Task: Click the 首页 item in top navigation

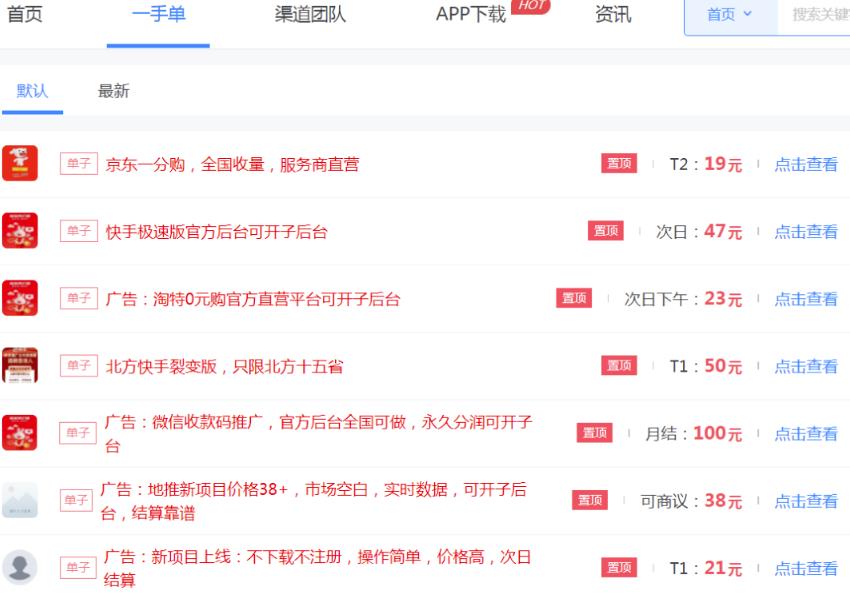Action: (25, 15)
